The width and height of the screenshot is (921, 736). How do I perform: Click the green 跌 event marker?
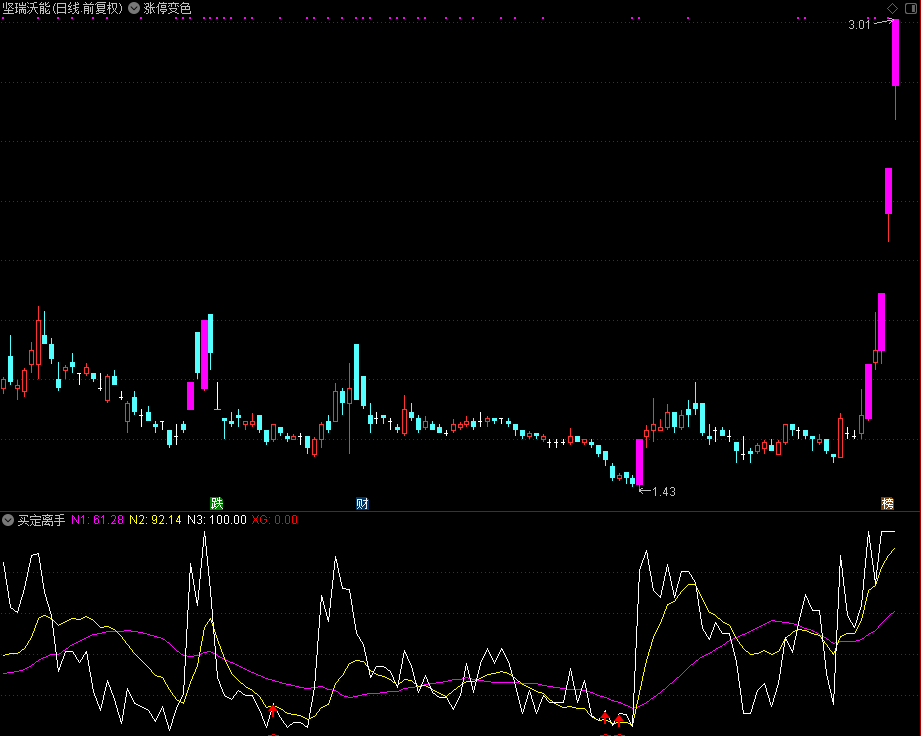[x=217, y=503]
